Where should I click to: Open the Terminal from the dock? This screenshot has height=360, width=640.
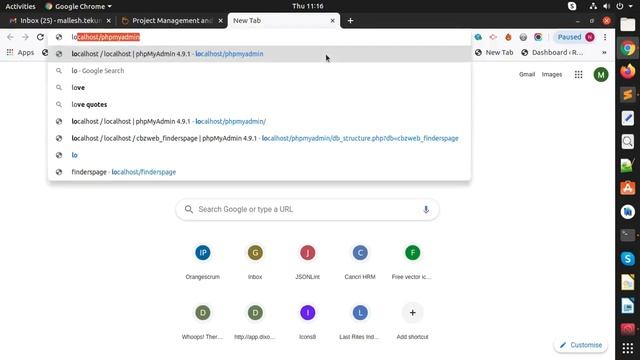tap(628, 235)
